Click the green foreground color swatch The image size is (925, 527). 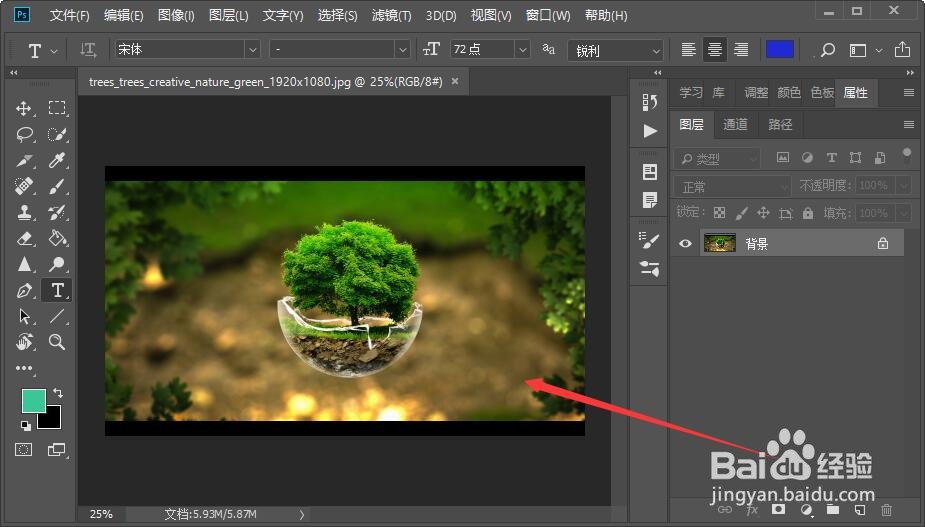click(x=34, y=401)
